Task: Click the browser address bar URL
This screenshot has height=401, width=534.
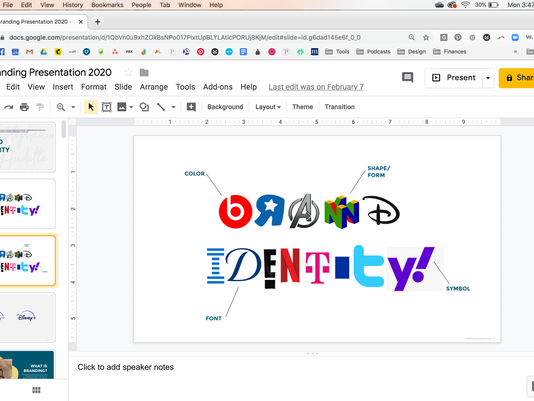Action: coord(185,37)
